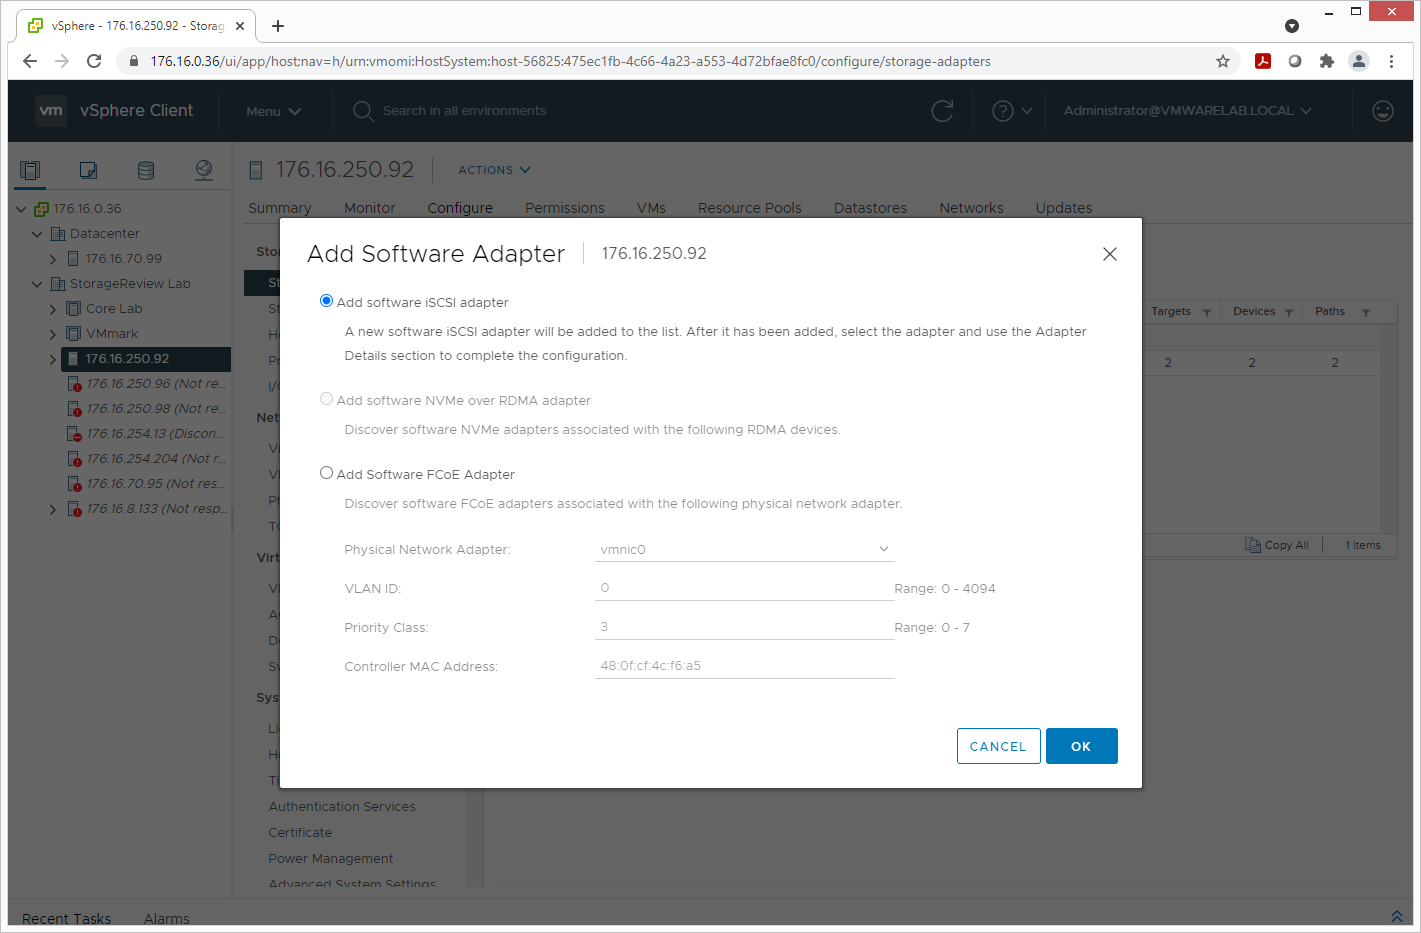1421x933 pixels.
Task: Collapse the StorageReview Lab node
Action: pos(37,284)
